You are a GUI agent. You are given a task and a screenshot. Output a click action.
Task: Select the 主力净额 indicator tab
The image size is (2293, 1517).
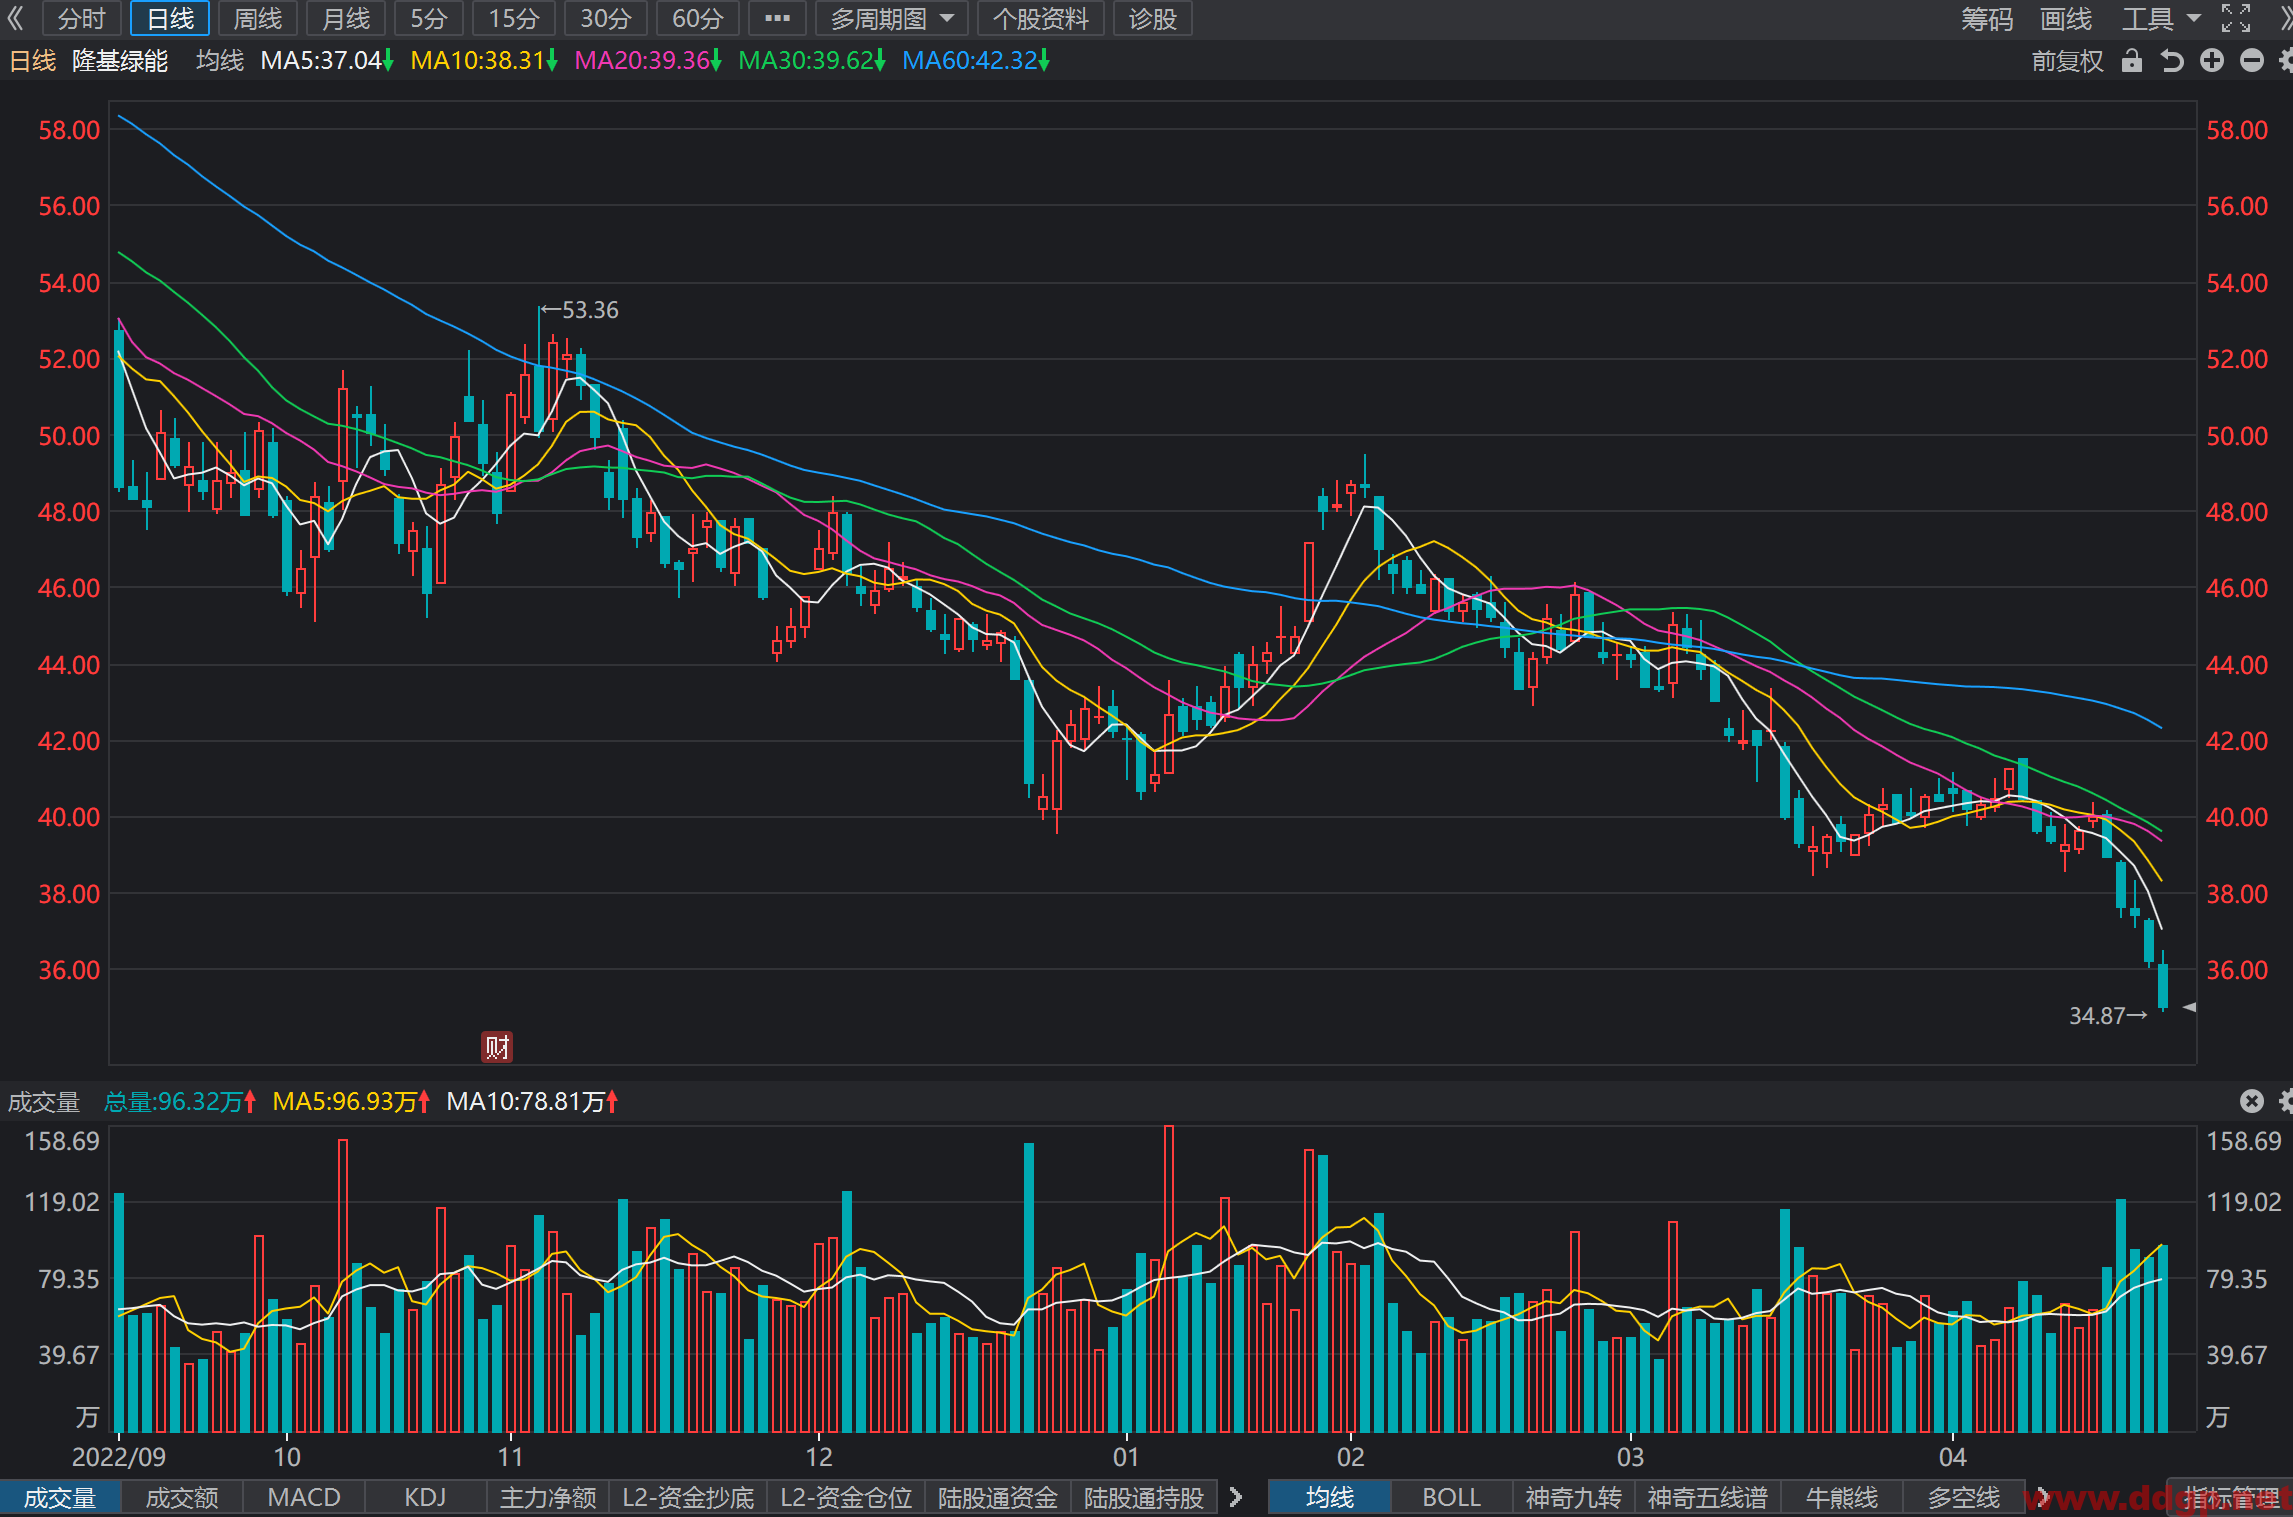pos(548,1498)
